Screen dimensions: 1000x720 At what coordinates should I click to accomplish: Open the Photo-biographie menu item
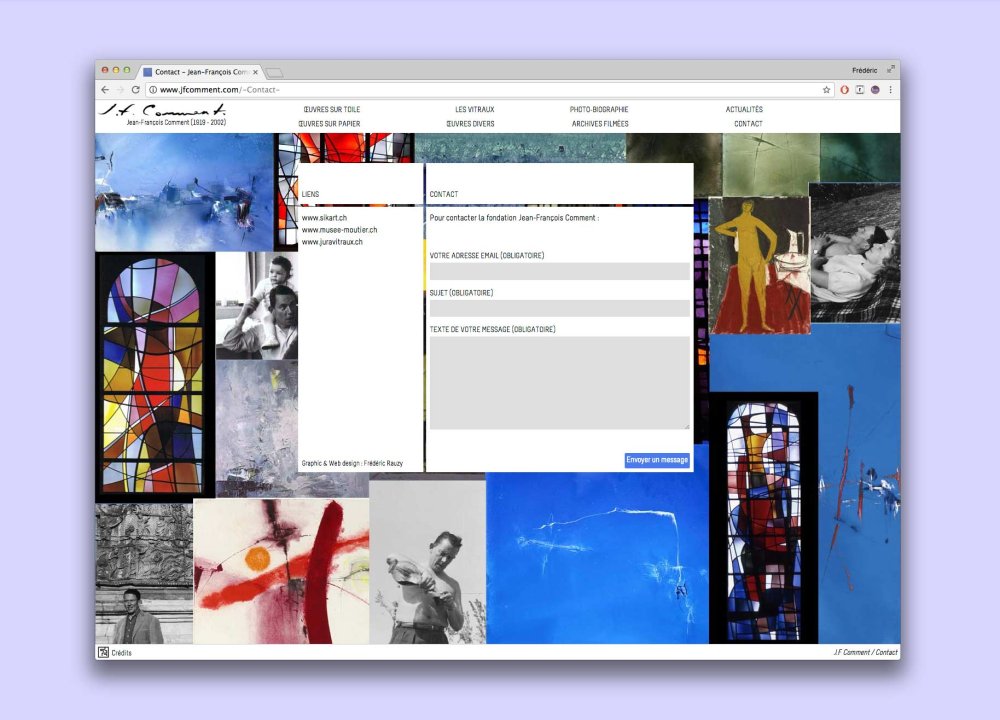click(599, 110)
